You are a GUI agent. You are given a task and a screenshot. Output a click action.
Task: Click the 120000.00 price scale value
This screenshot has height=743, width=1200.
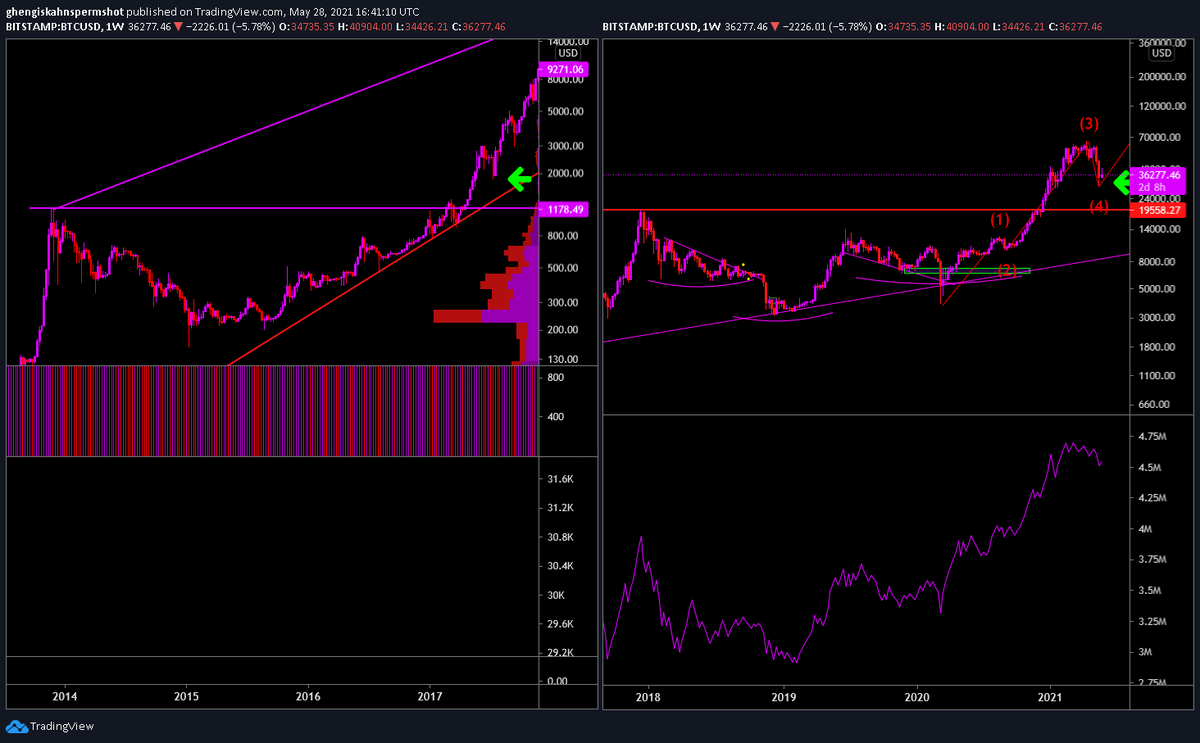1162,106
